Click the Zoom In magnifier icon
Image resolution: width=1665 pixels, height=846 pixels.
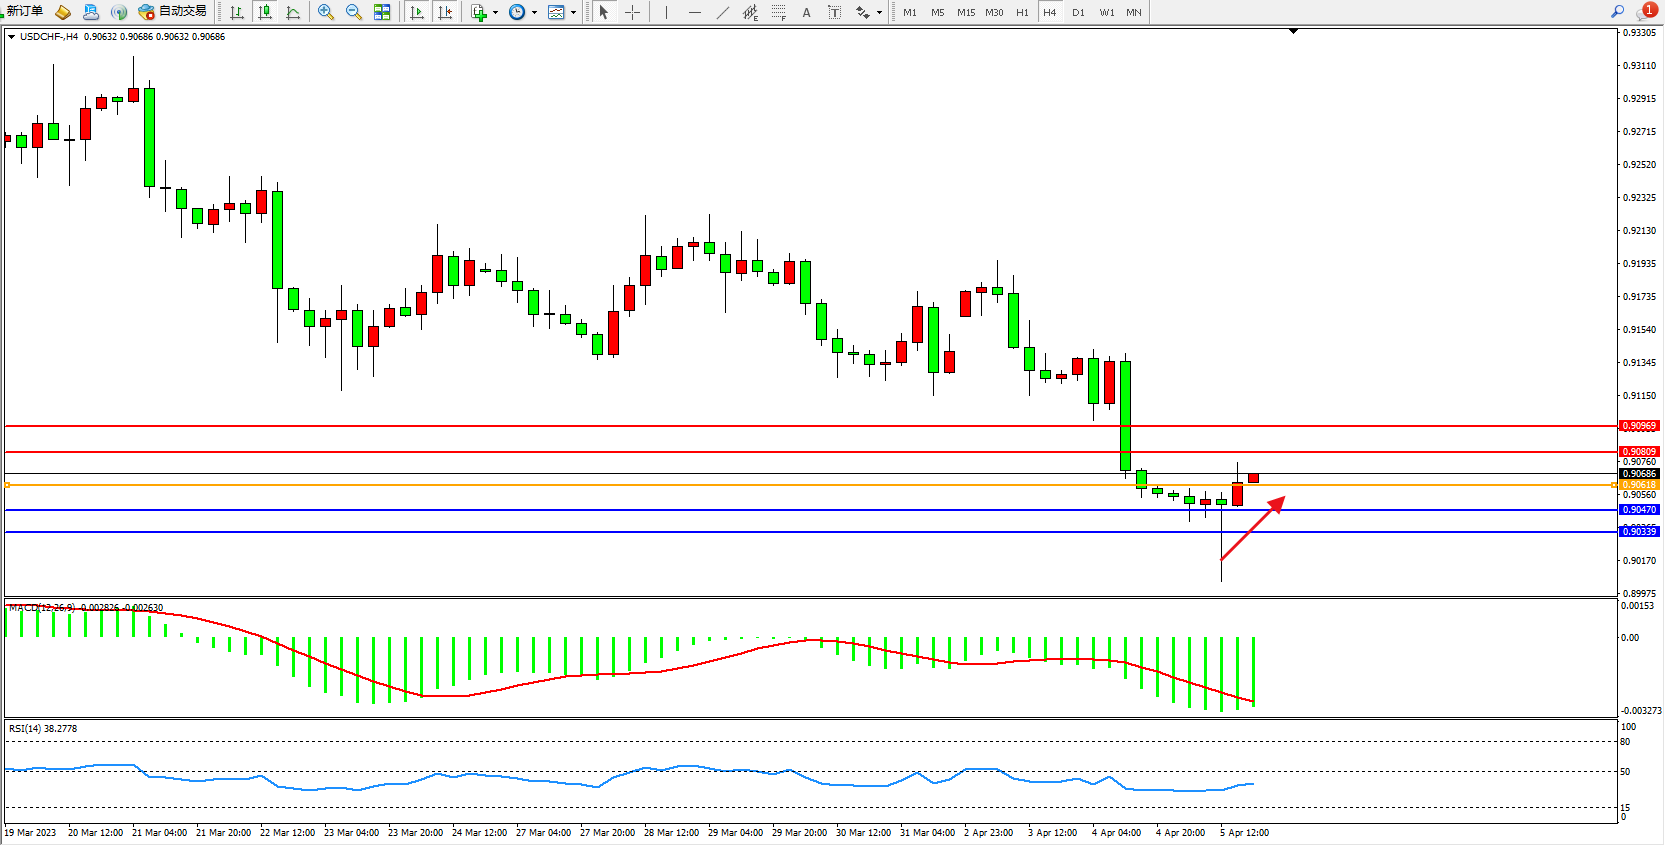[325, 12]
